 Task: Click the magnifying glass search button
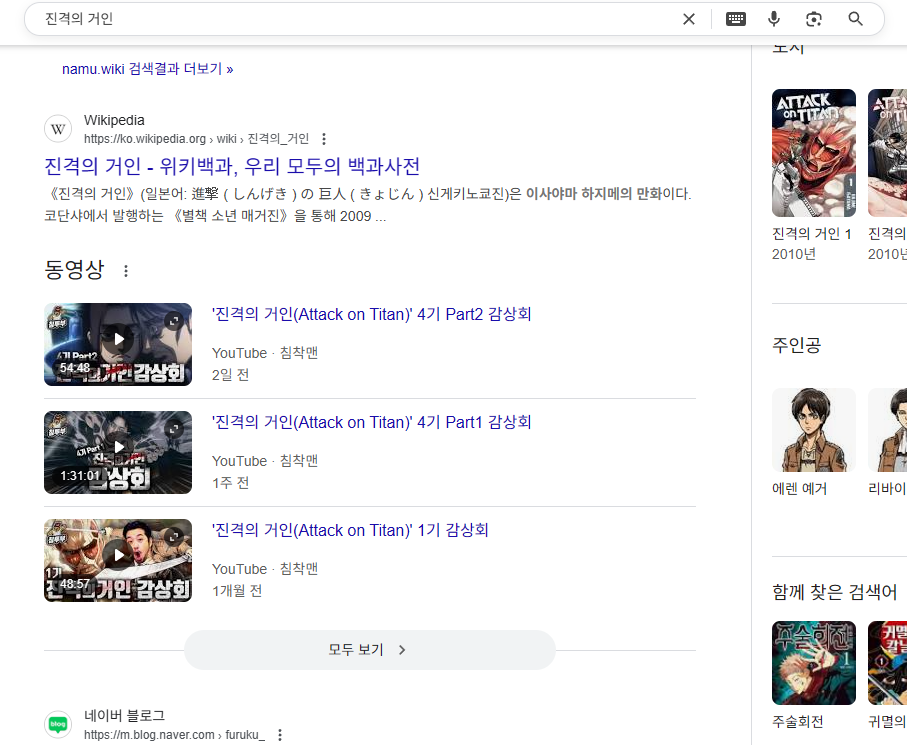point(855,19)
